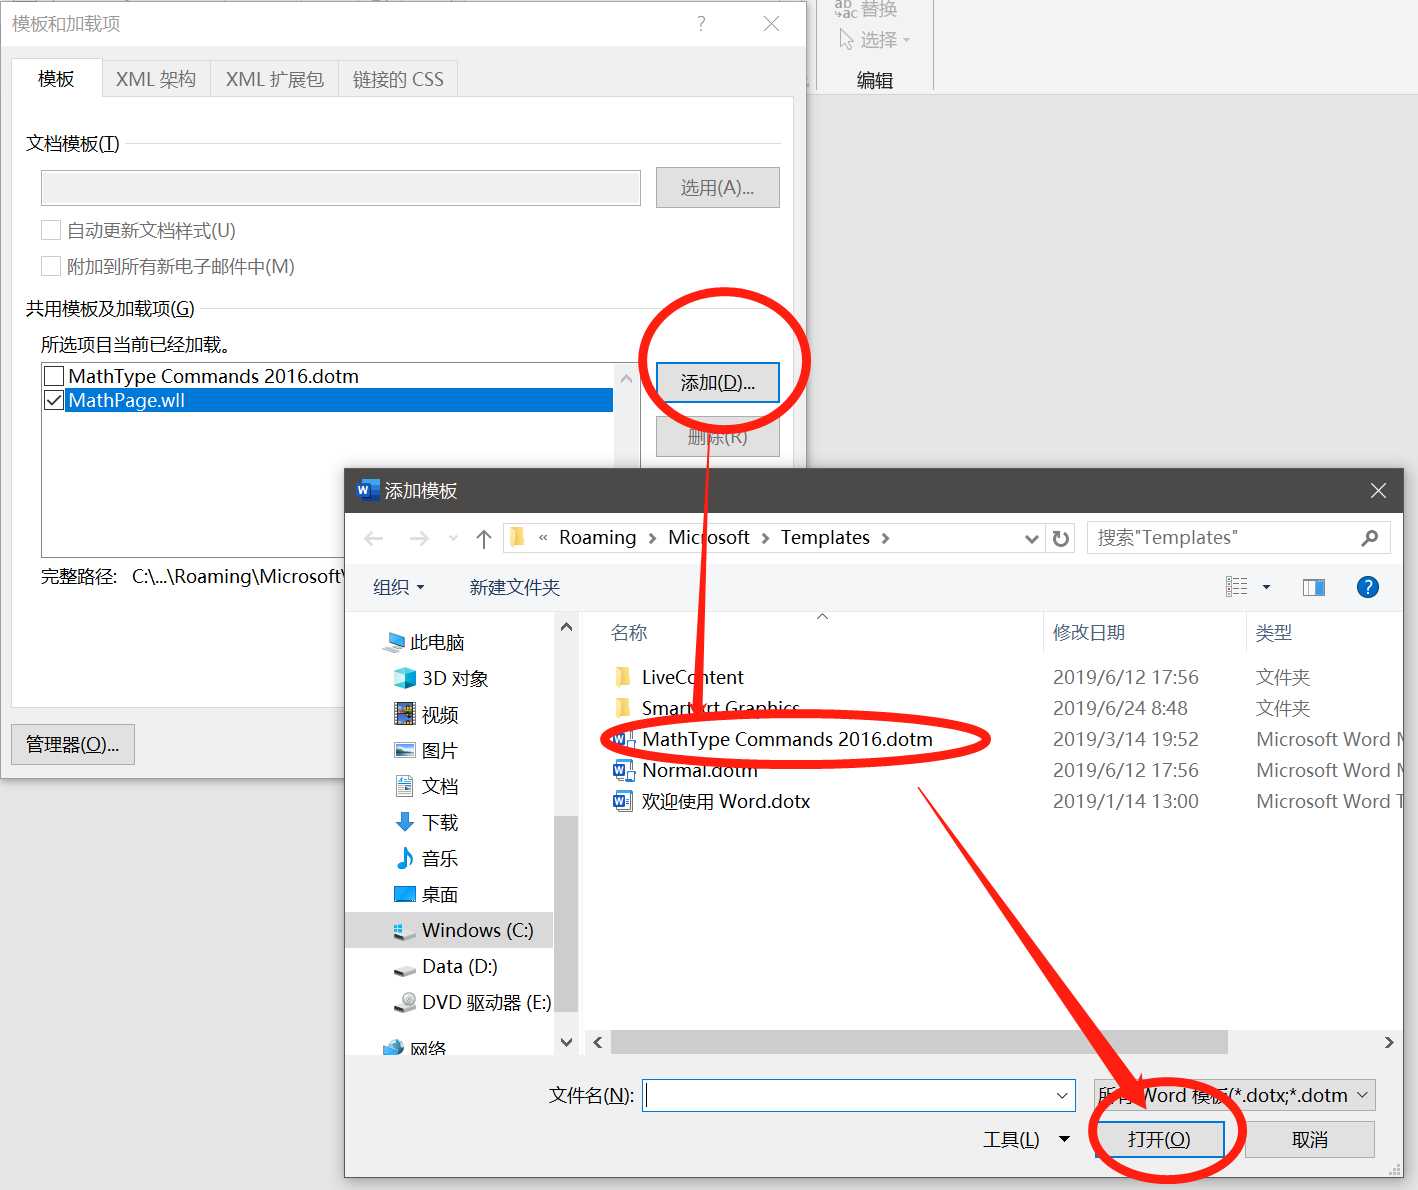Screen dimensions: 1418x1190
Task: Uncheck the MathPage.wll add-in checkbox
Action: (x=54, y=400)
